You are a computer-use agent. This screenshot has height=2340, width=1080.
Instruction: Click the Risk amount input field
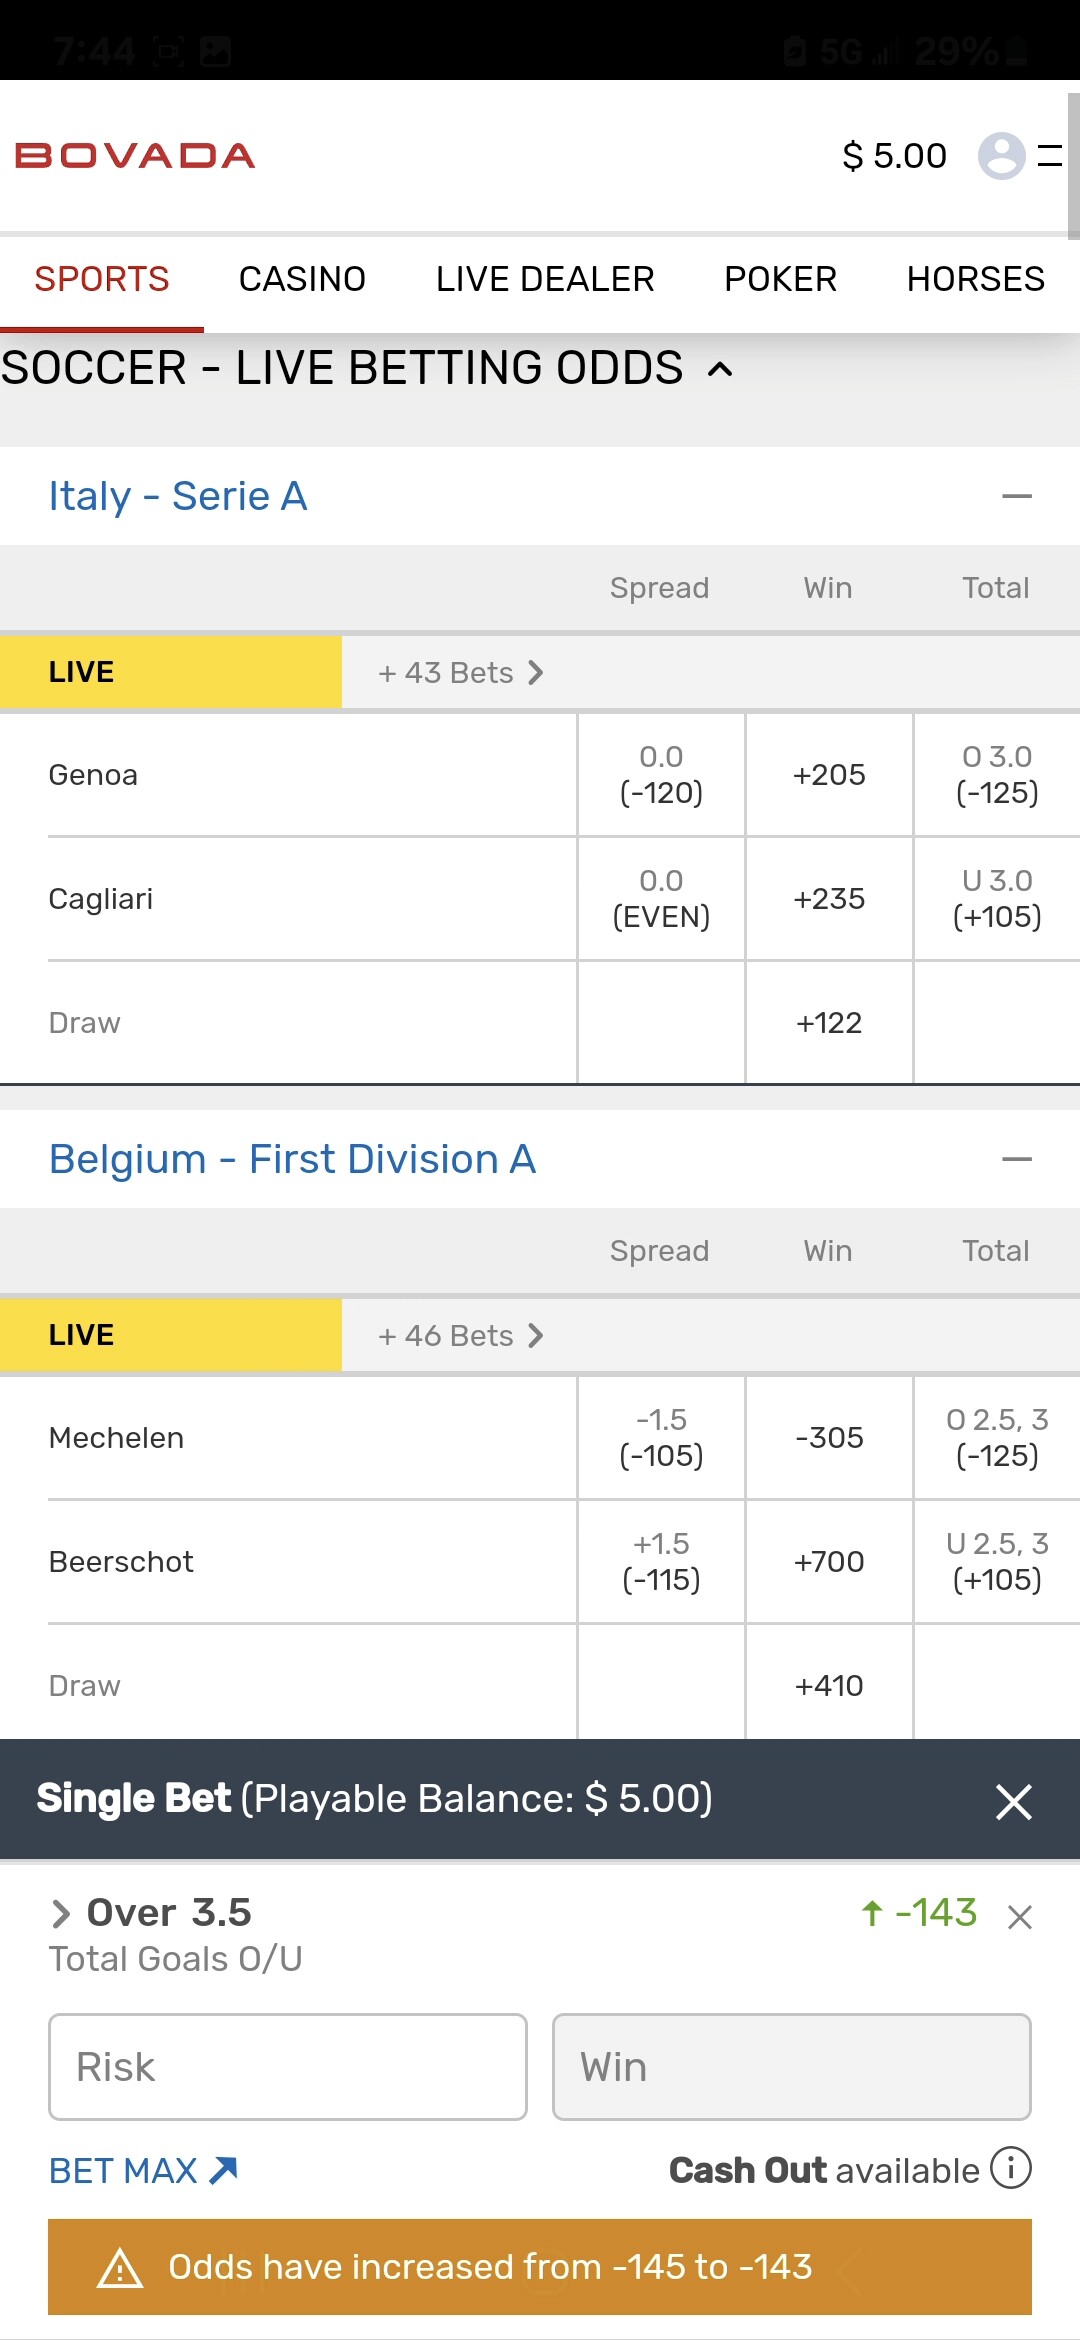pos(288,2067)
